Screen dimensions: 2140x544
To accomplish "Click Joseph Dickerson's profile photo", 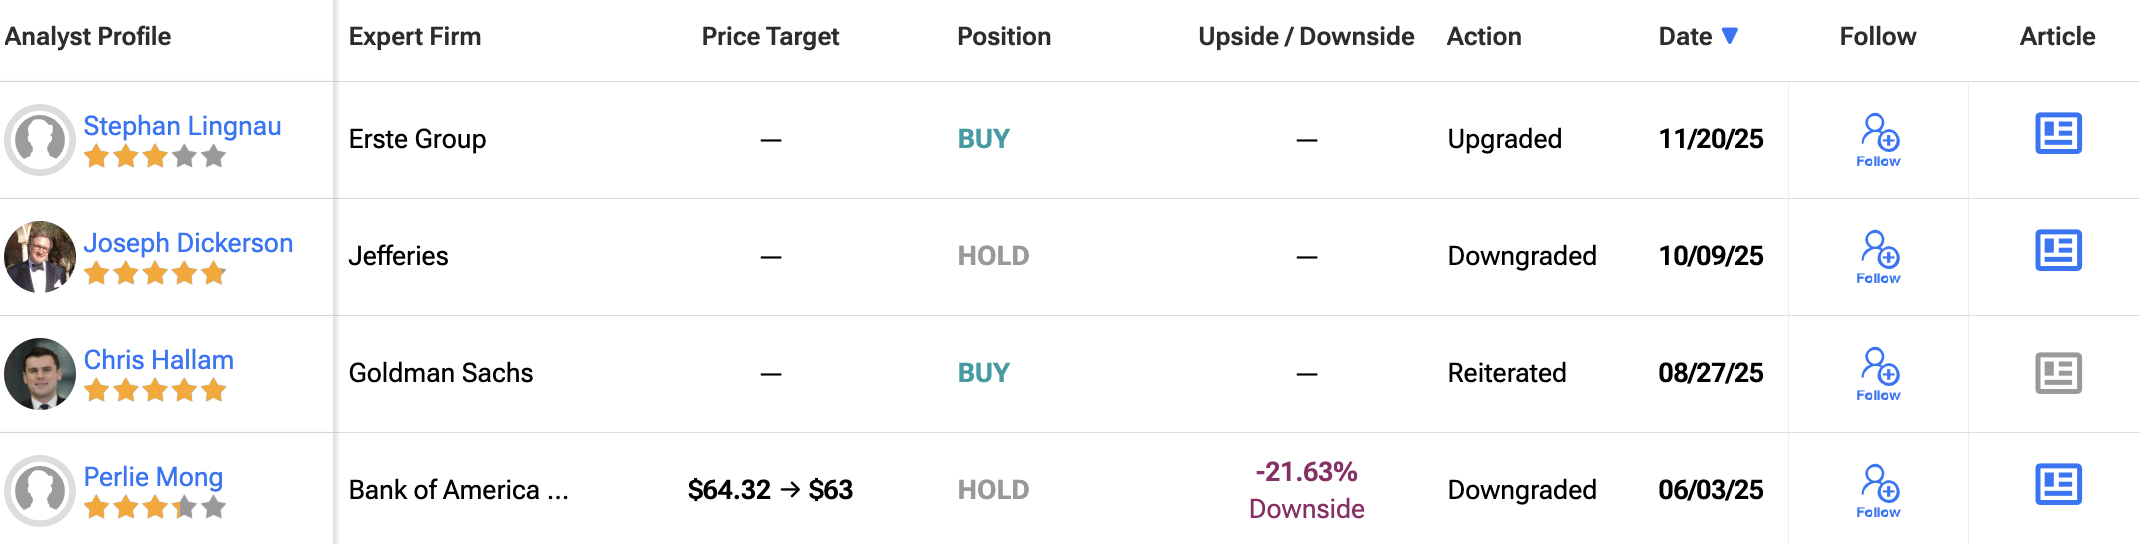I will point(40,257).
